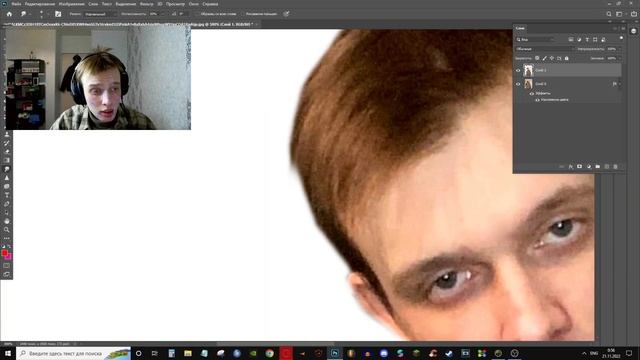Open the Edit menu
This screenshot has width=640, height=360.
pos(40,4)
